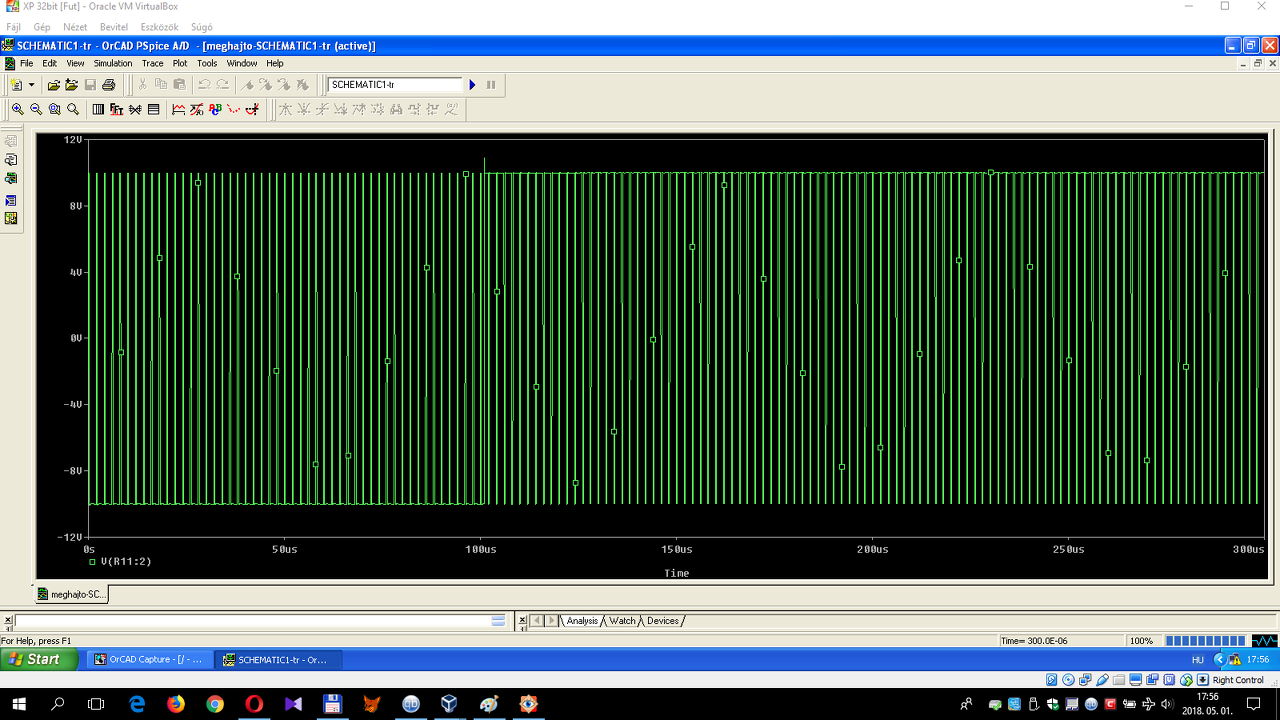Run the simulation with blue play button

pos(473,85)
